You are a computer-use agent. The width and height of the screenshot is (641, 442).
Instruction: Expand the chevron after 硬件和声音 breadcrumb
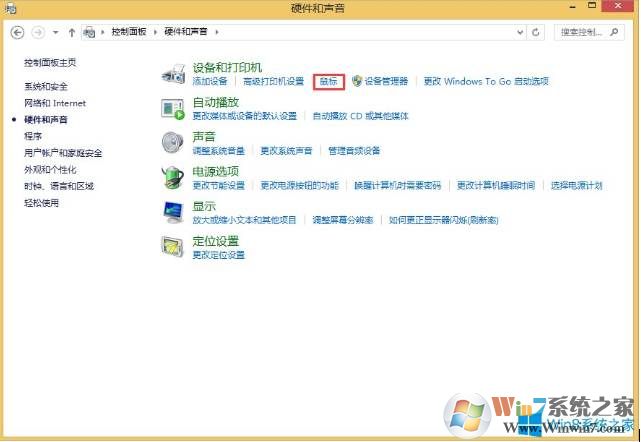217,32
